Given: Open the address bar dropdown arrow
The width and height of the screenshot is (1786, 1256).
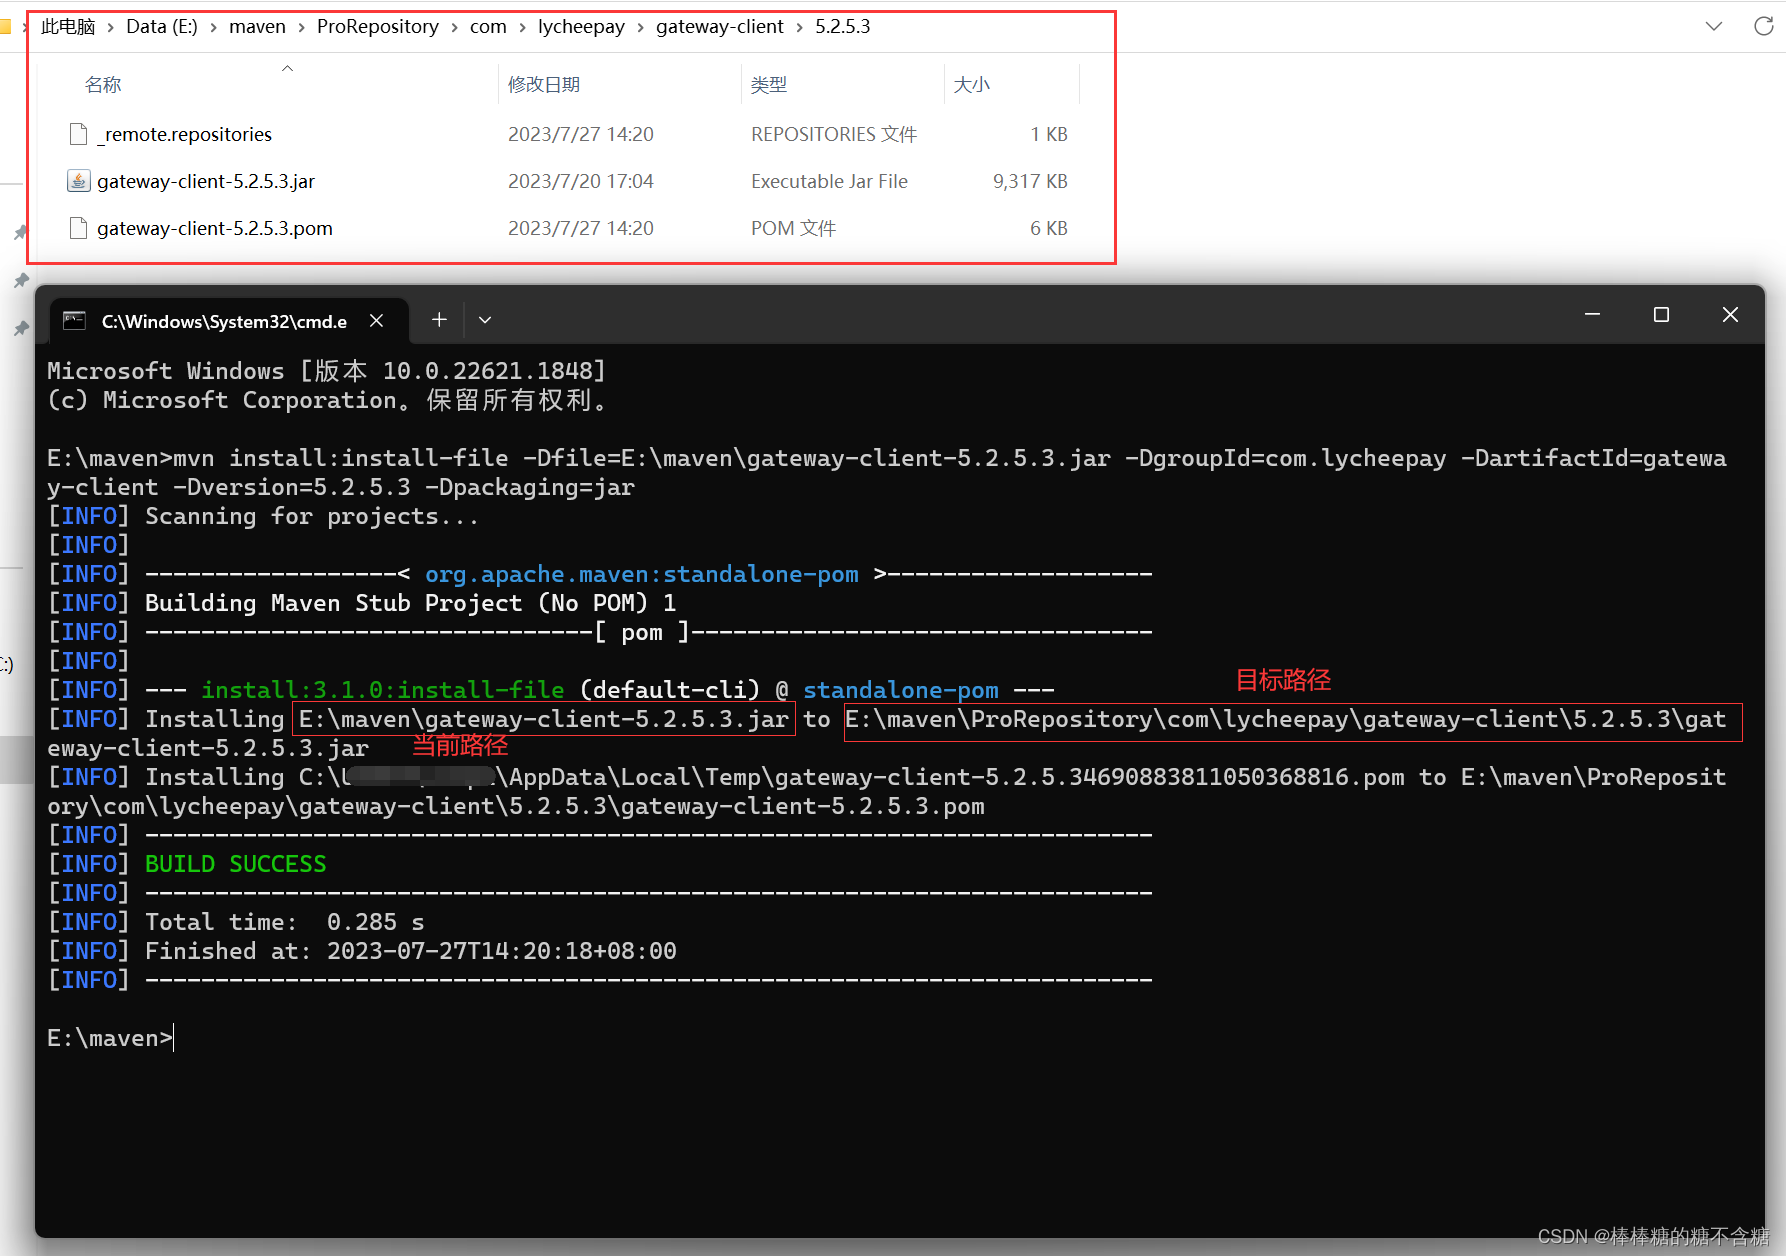Looking at the screenshot, I should 1713,26.
